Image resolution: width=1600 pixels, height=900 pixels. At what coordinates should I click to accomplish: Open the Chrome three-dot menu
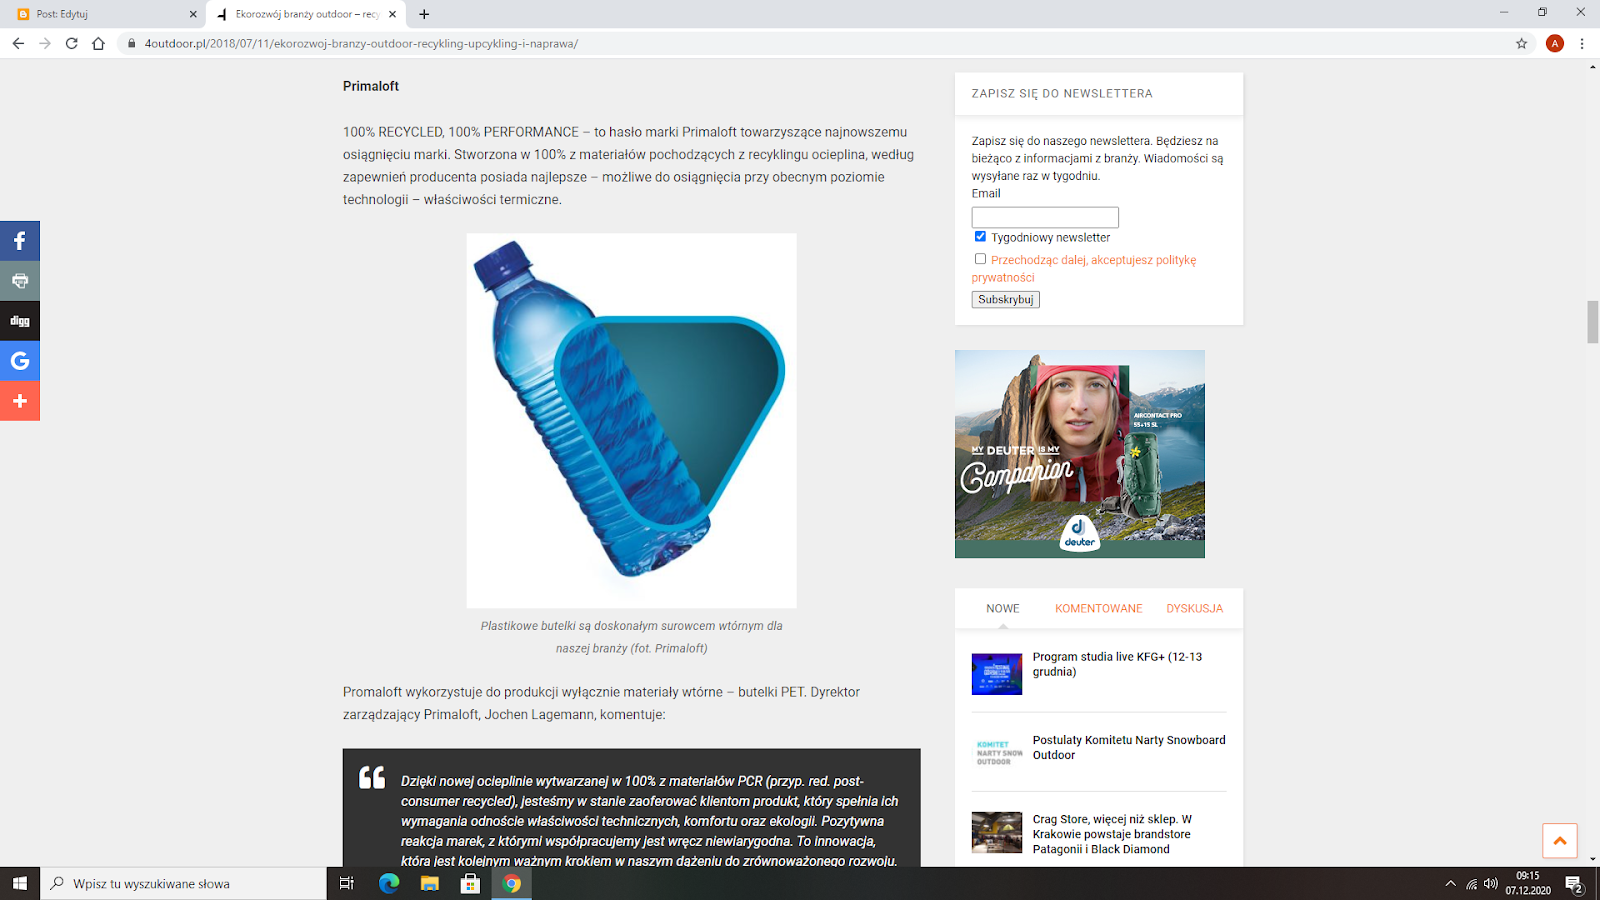(x=1582, y=43)
